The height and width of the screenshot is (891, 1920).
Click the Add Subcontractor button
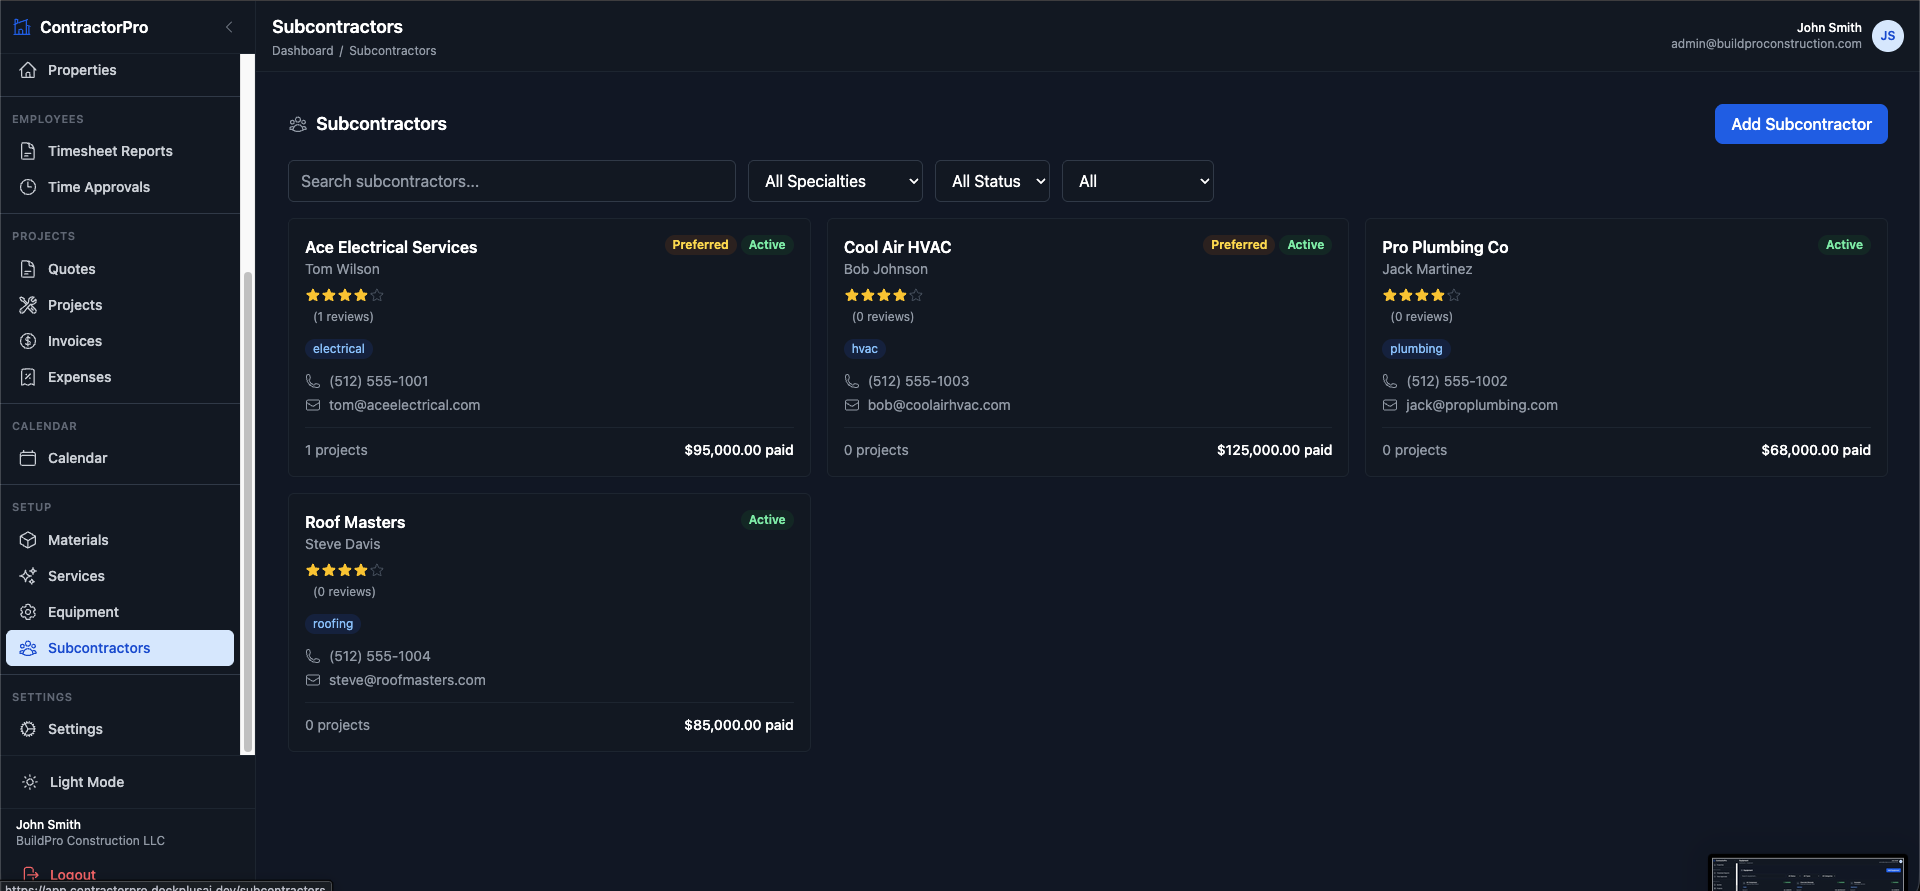(x=1800, y=124)
